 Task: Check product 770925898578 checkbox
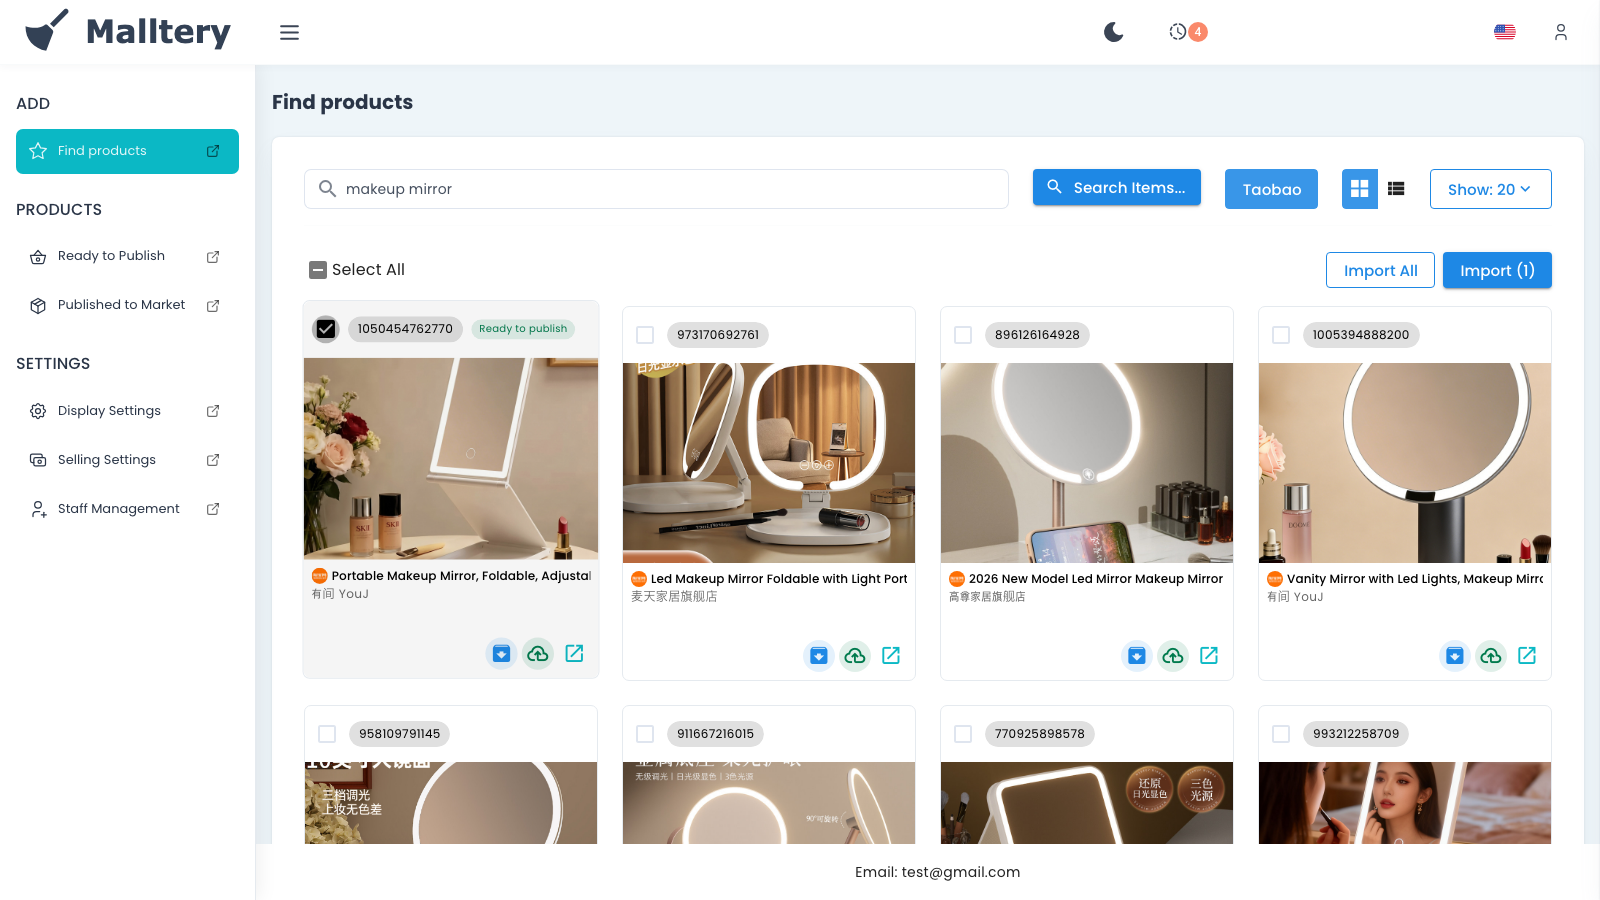(963, 734)
